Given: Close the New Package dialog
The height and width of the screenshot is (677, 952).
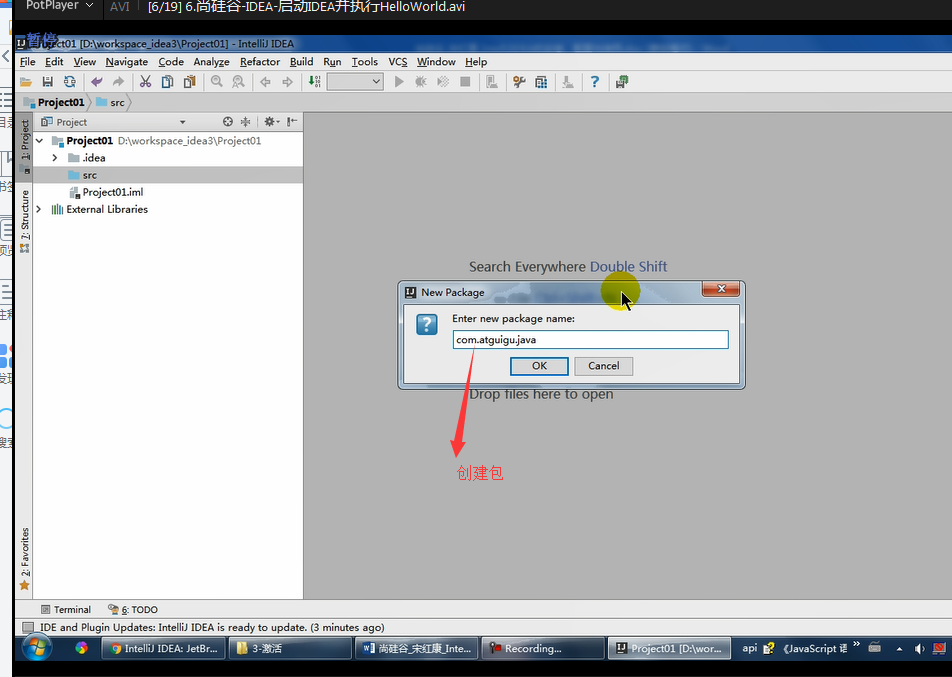Looking at the screenshot, I should pyautogui.click(x=721, y=289).
